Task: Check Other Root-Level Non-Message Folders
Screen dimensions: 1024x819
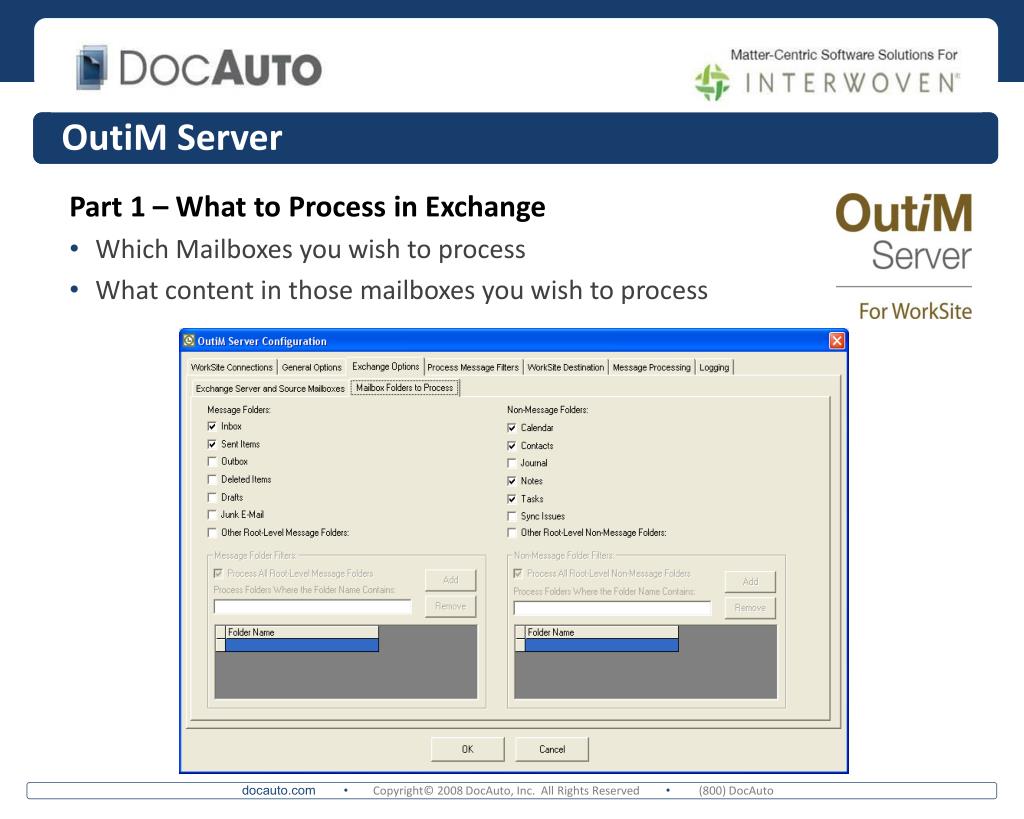Action: (511, 533)
